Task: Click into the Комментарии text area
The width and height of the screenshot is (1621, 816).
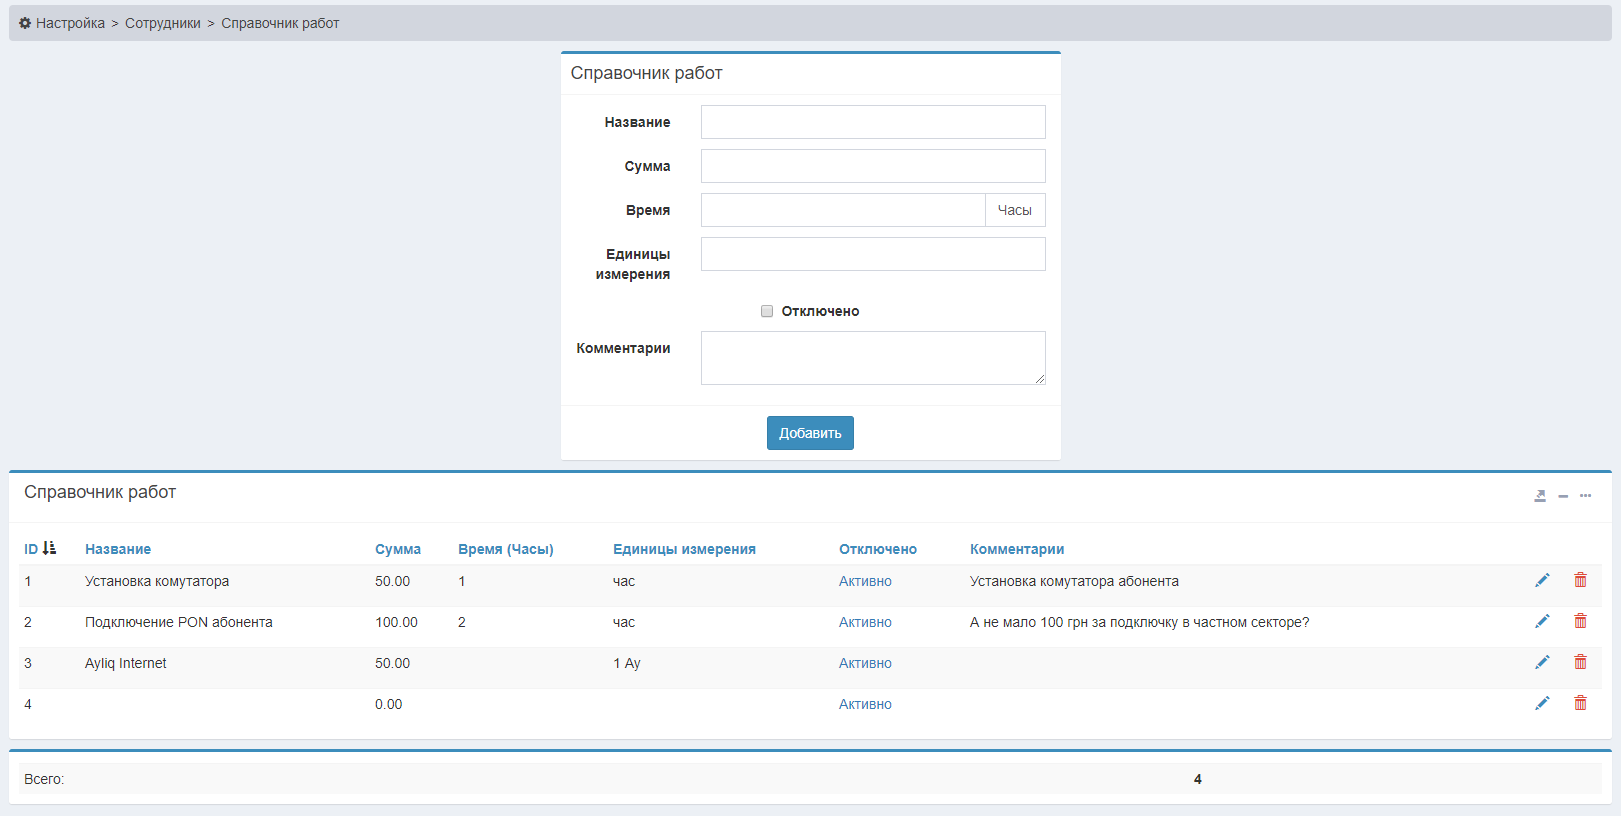Action: pyautogui.click(x=872, y=358)
